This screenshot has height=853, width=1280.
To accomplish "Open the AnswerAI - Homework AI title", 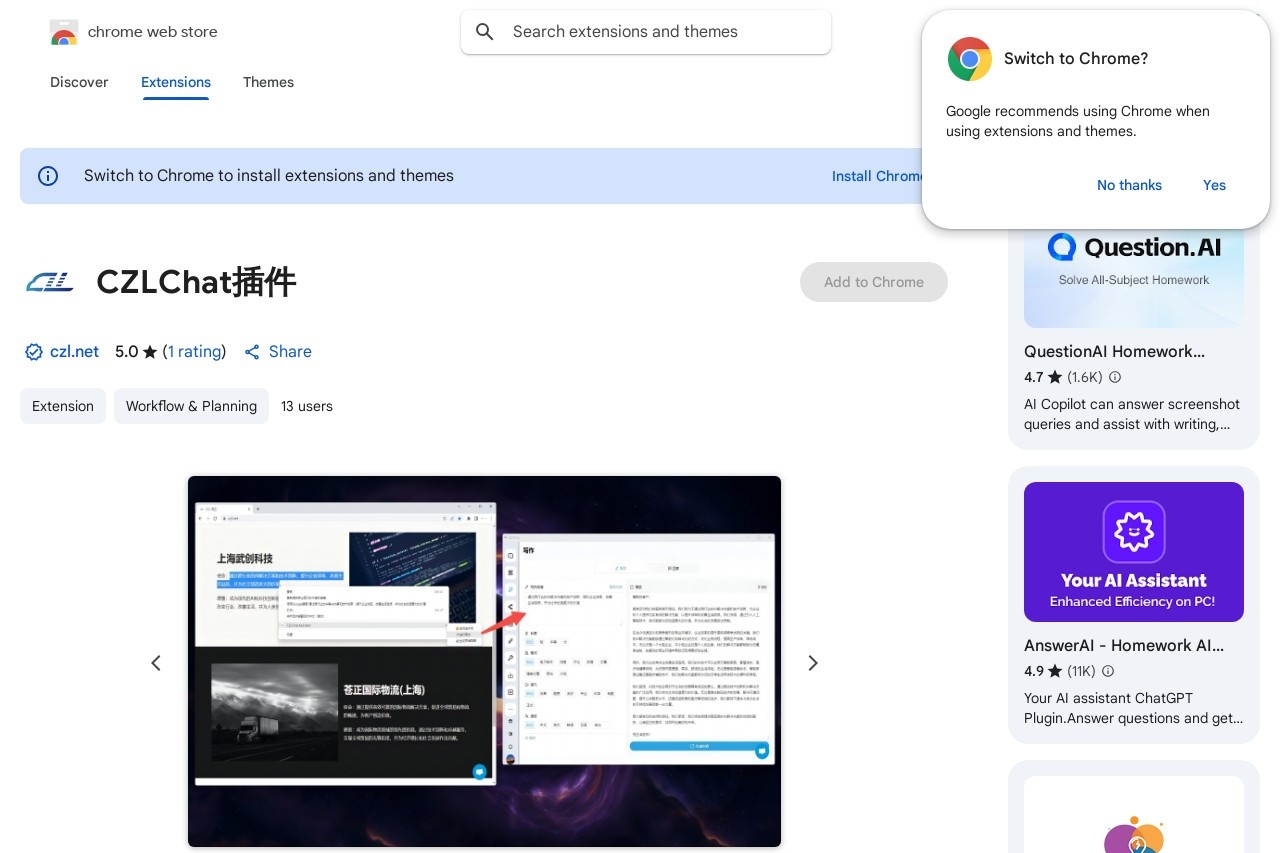I will (1124, 645).
